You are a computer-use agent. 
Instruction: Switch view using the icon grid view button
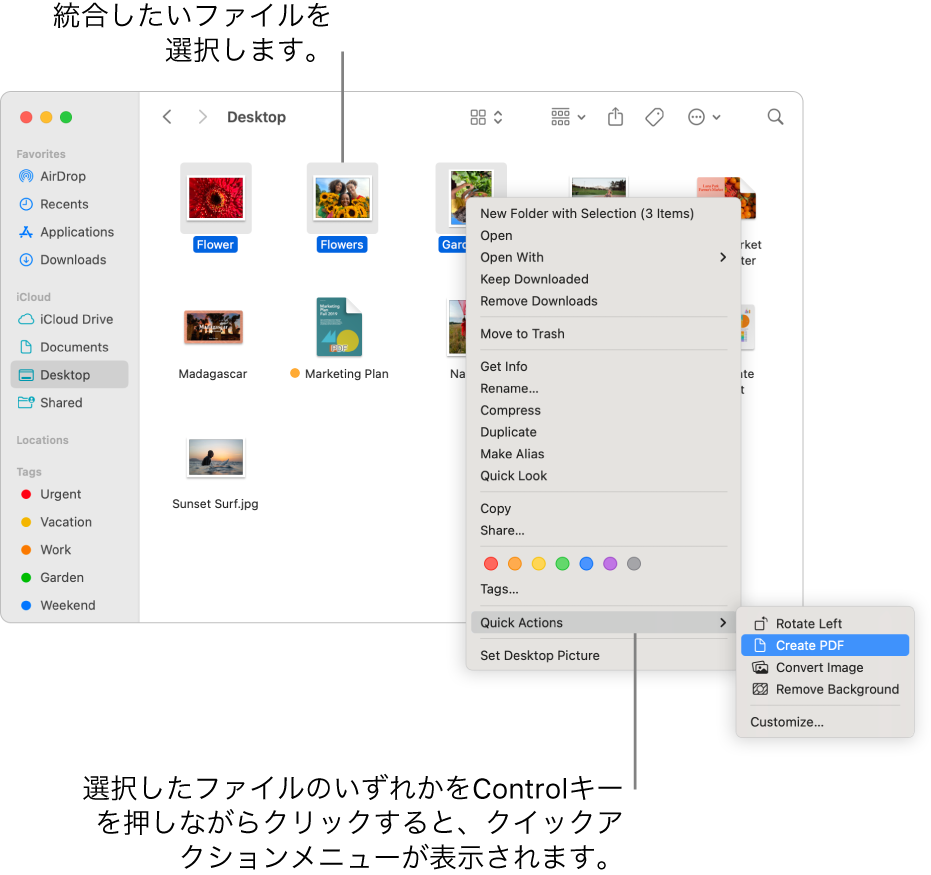pos(486,117)
